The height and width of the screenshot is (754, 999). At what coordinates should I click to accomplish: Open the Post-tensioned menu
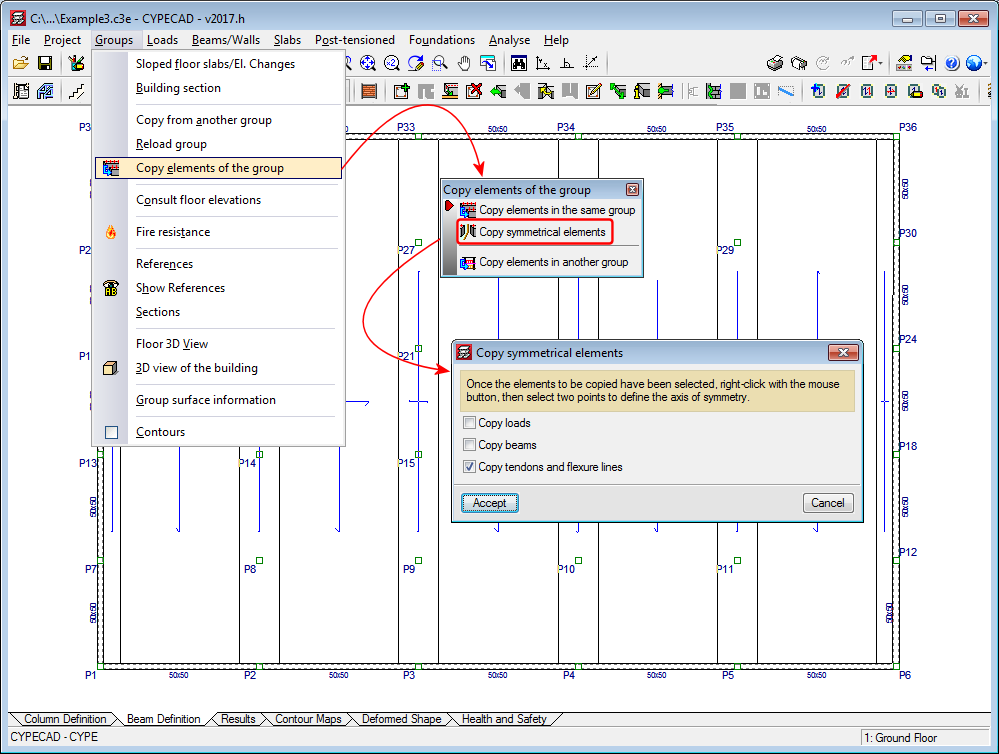tap(354, 40)
